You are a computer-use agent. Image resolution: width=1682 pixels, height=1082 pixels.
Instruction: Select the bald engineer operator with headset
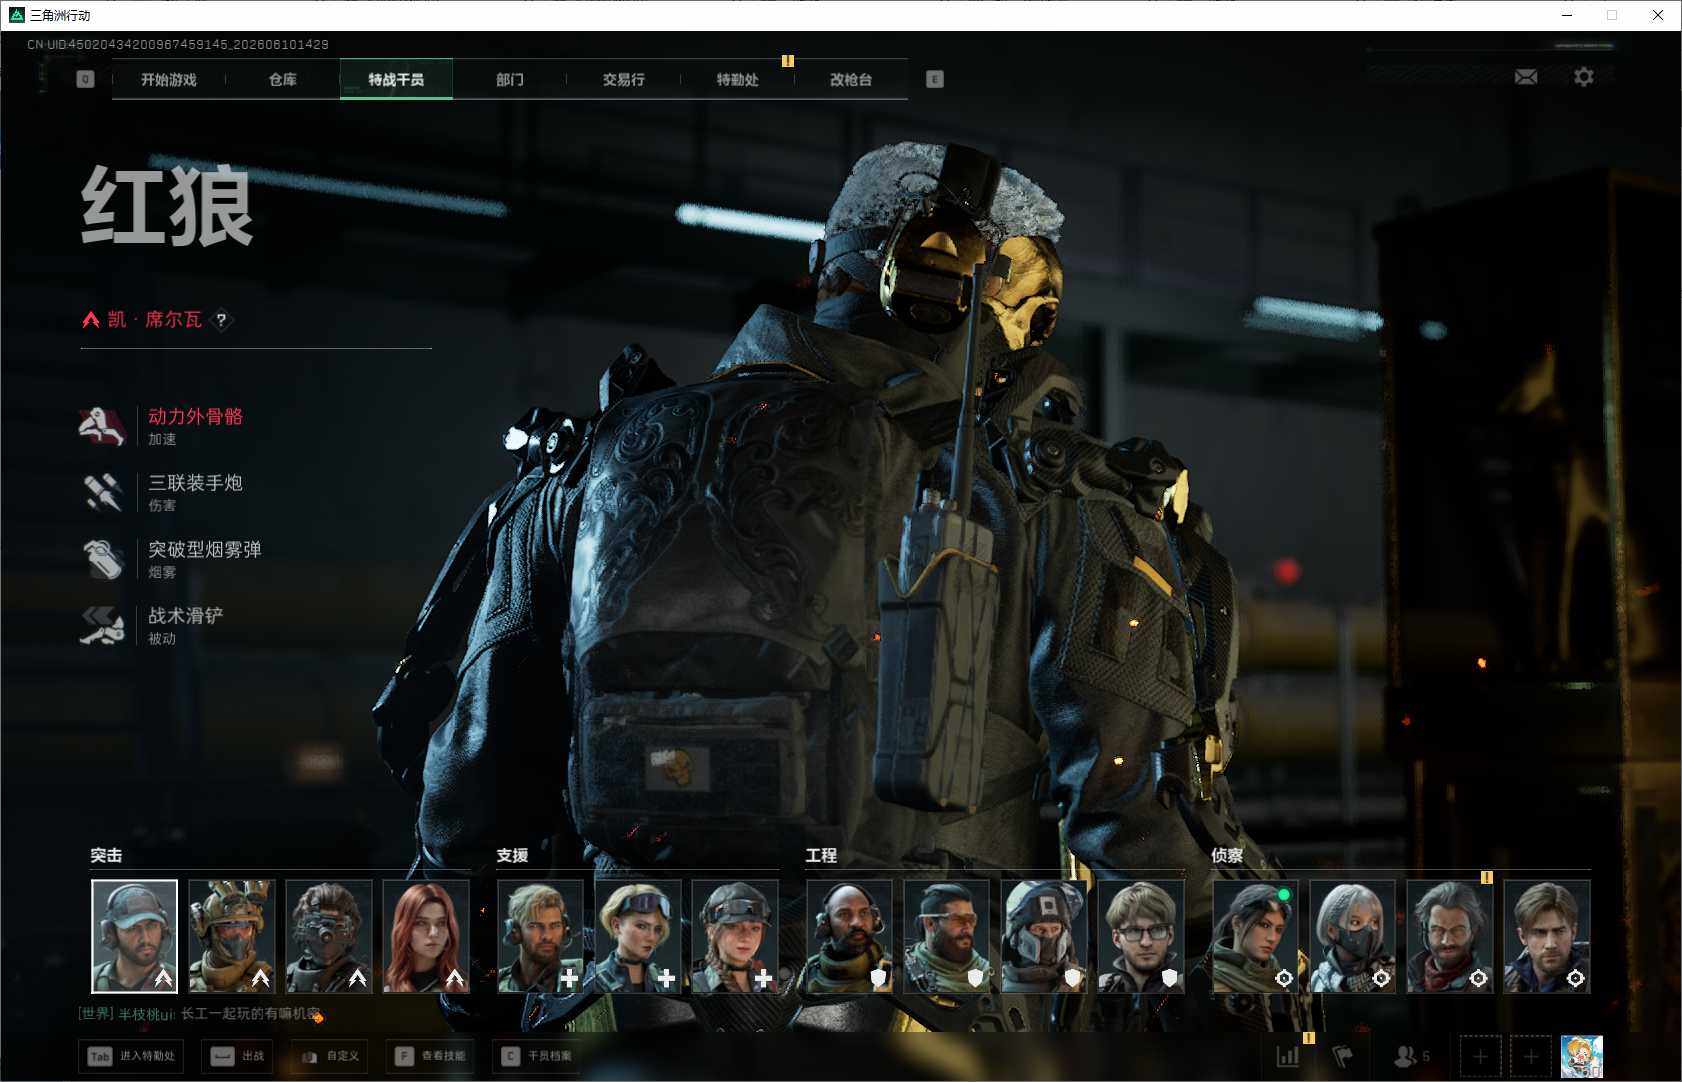tap(849, 936)
